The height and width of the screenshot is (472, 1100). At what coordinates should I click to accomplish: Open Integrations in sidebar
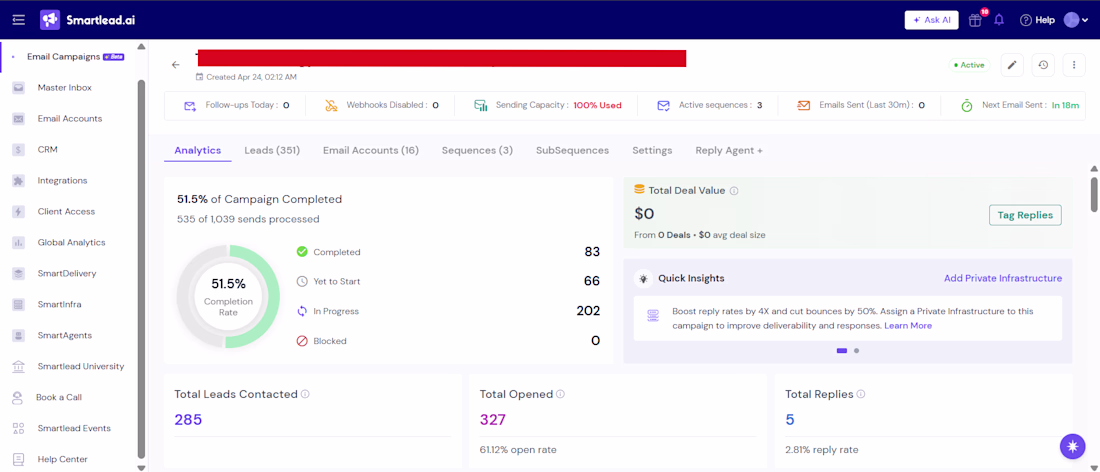click(x=62, y=180)
